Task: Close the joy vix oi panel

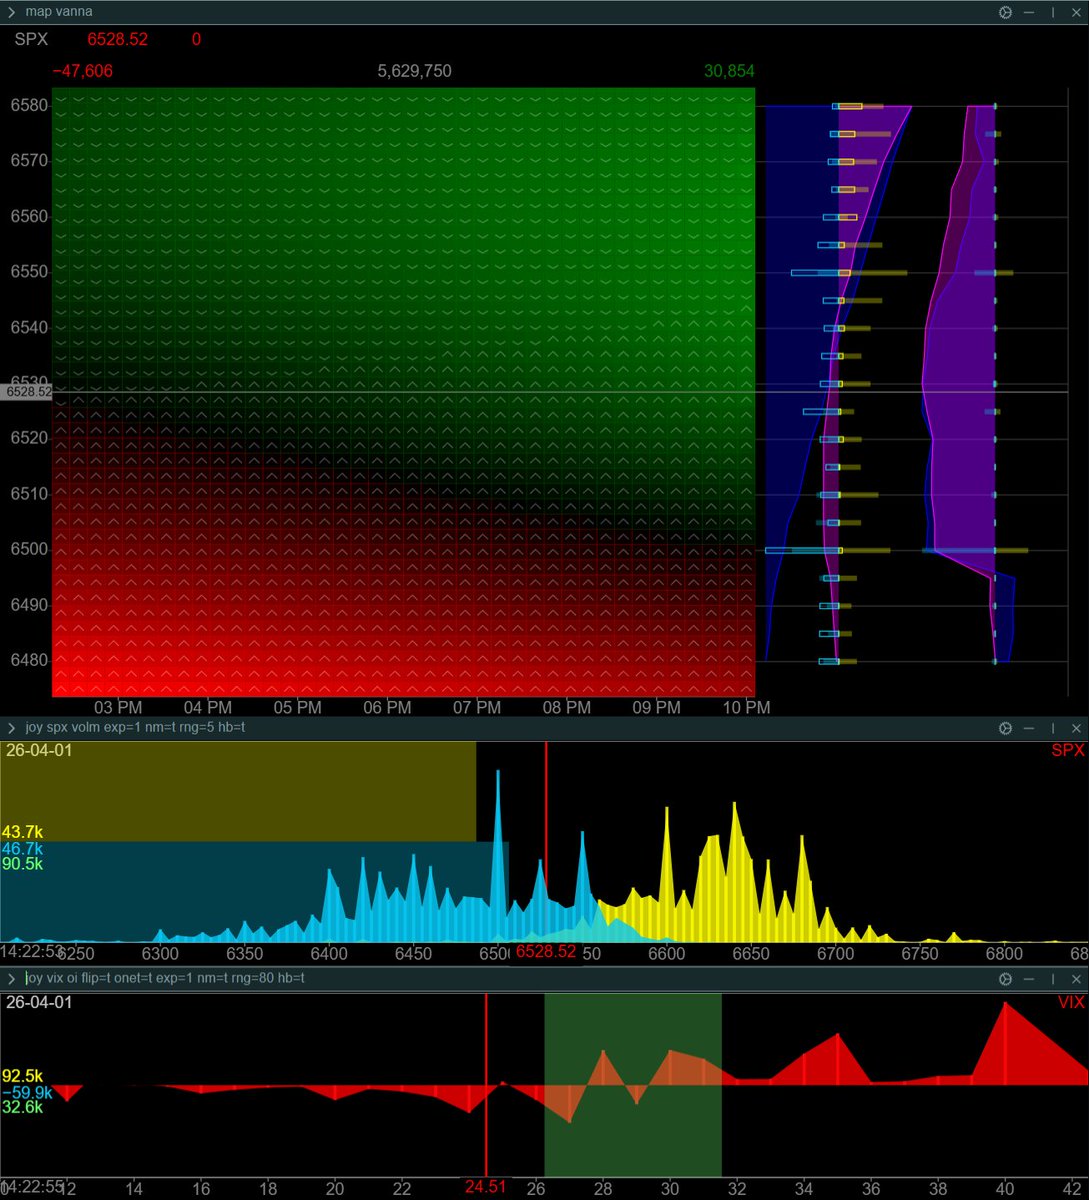Action: [1076, 979]
